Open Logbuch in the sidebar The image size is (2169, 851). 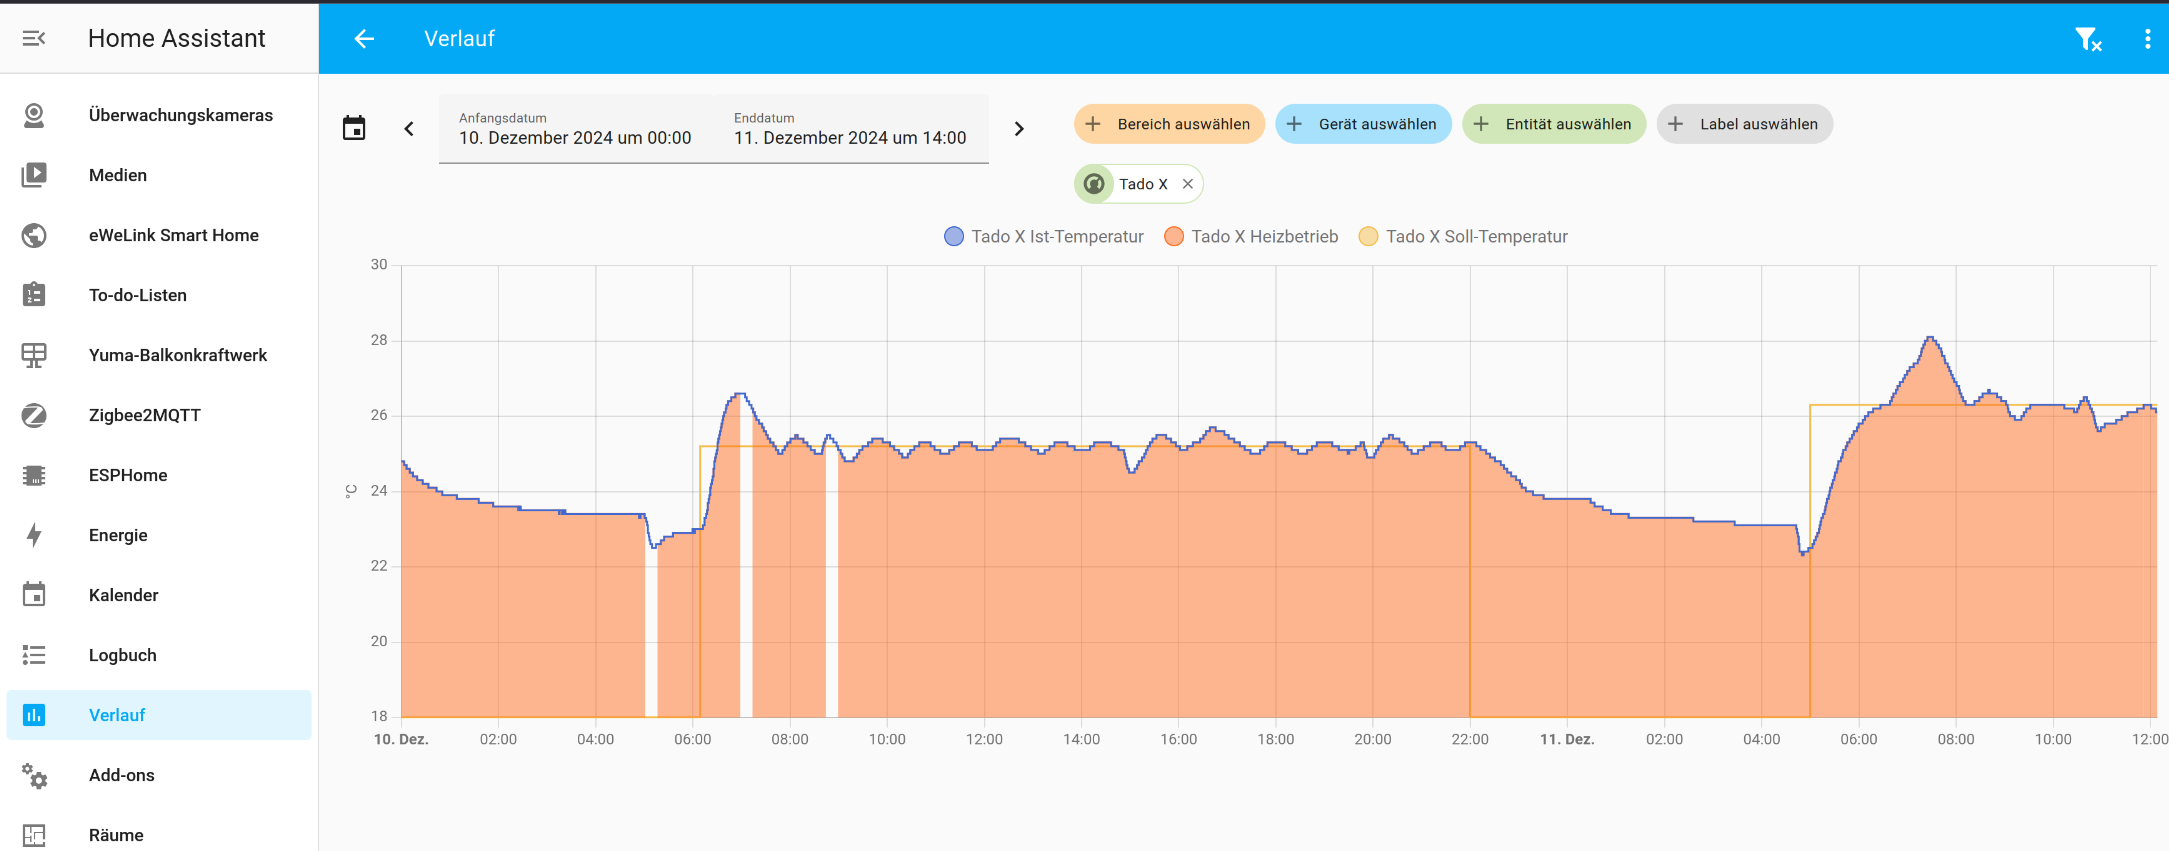159,655
